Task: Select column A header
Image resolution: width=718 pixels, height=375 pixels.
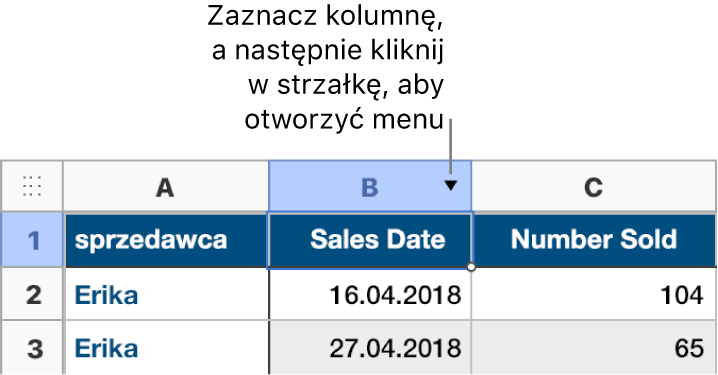Action: click(166, 186)
